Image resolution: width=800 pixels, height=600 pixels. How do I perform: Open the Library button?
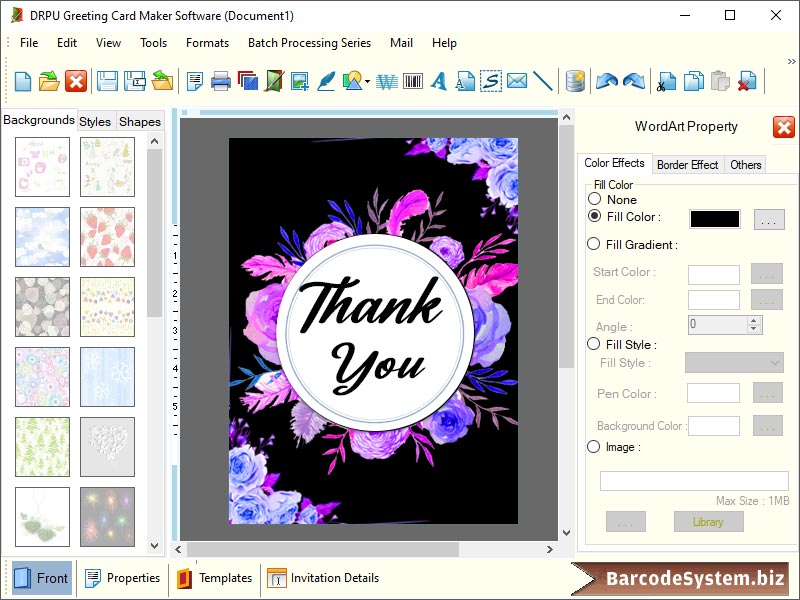708,522
